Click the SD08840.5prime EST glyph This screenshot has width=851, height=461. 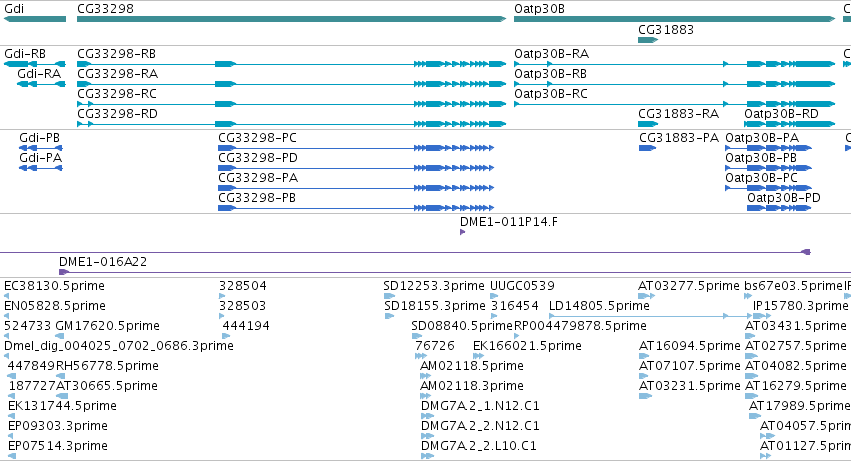click(x=417, y=336)
